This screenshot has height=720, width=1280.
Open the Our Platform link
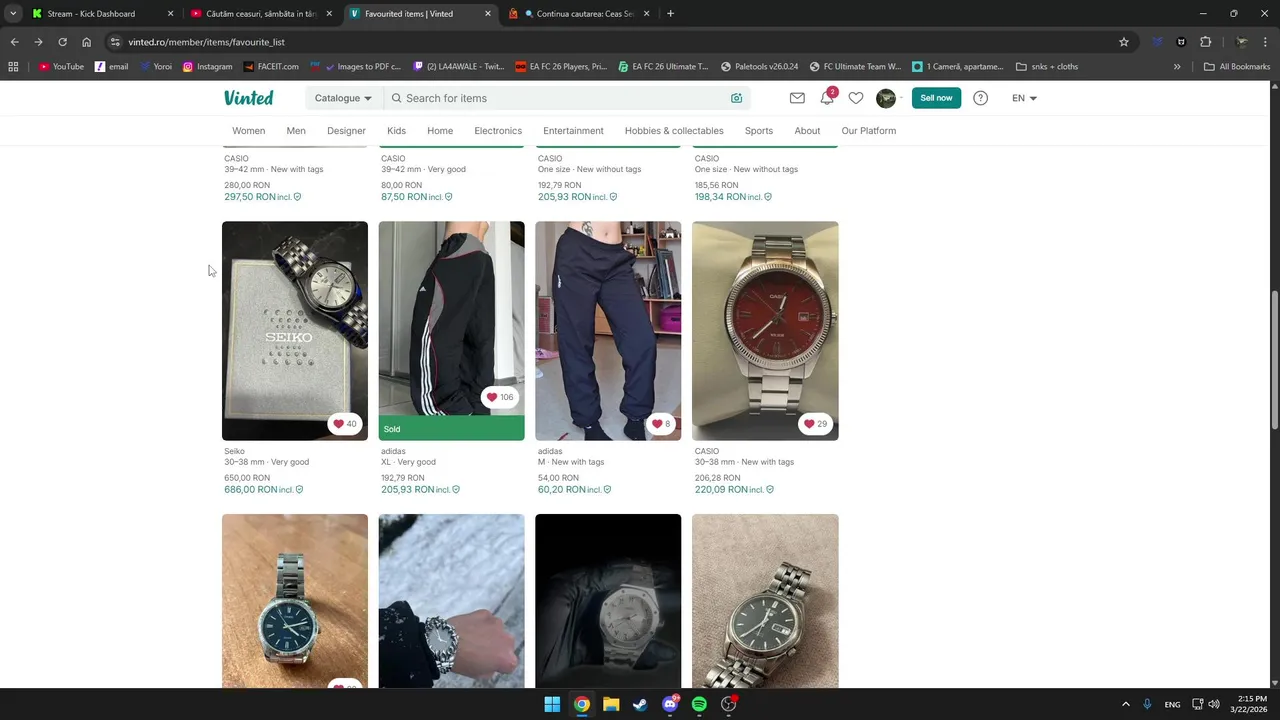point(869,131)
